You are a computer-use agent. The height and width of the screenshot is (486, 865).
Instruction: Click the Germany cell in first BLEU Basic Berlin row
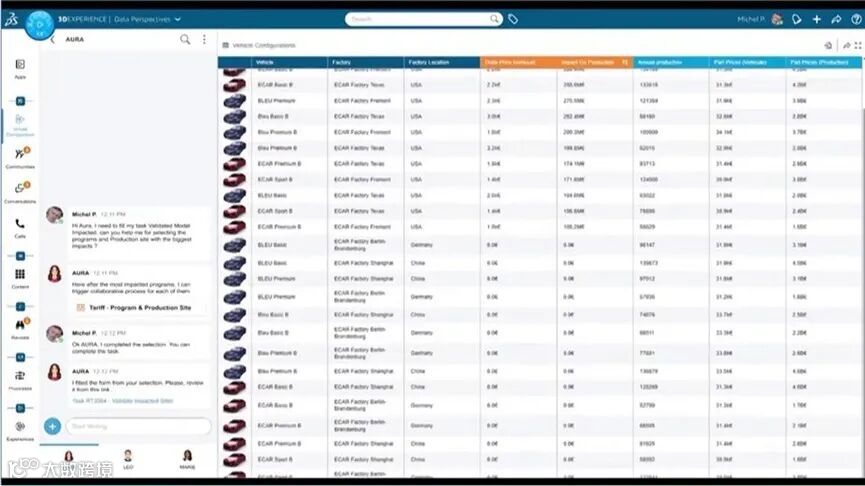421,245
